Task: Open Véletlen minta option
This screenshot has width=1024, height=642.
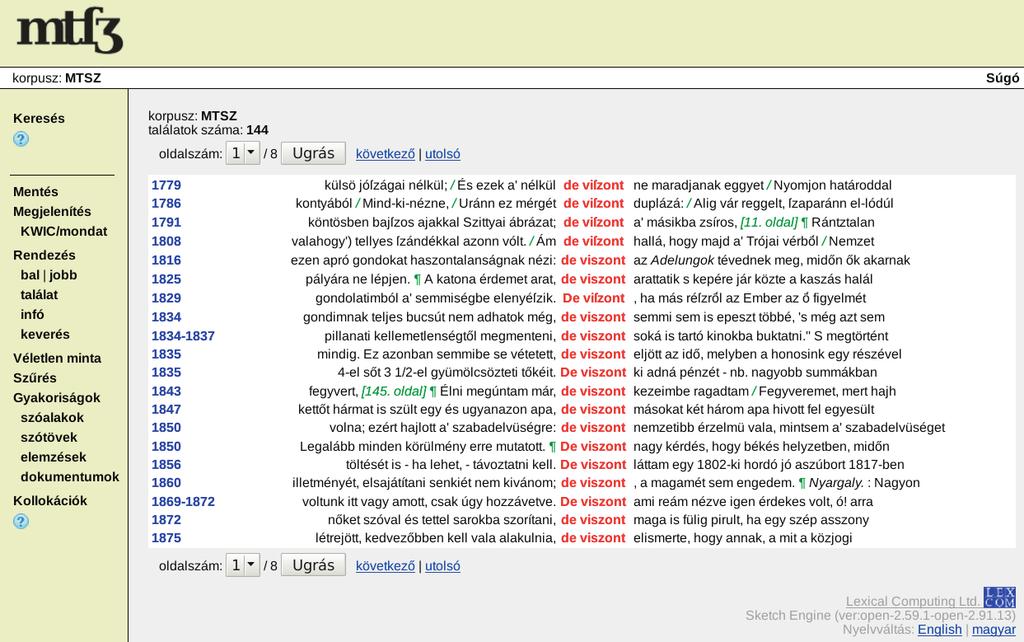Action: coord(57,358)
